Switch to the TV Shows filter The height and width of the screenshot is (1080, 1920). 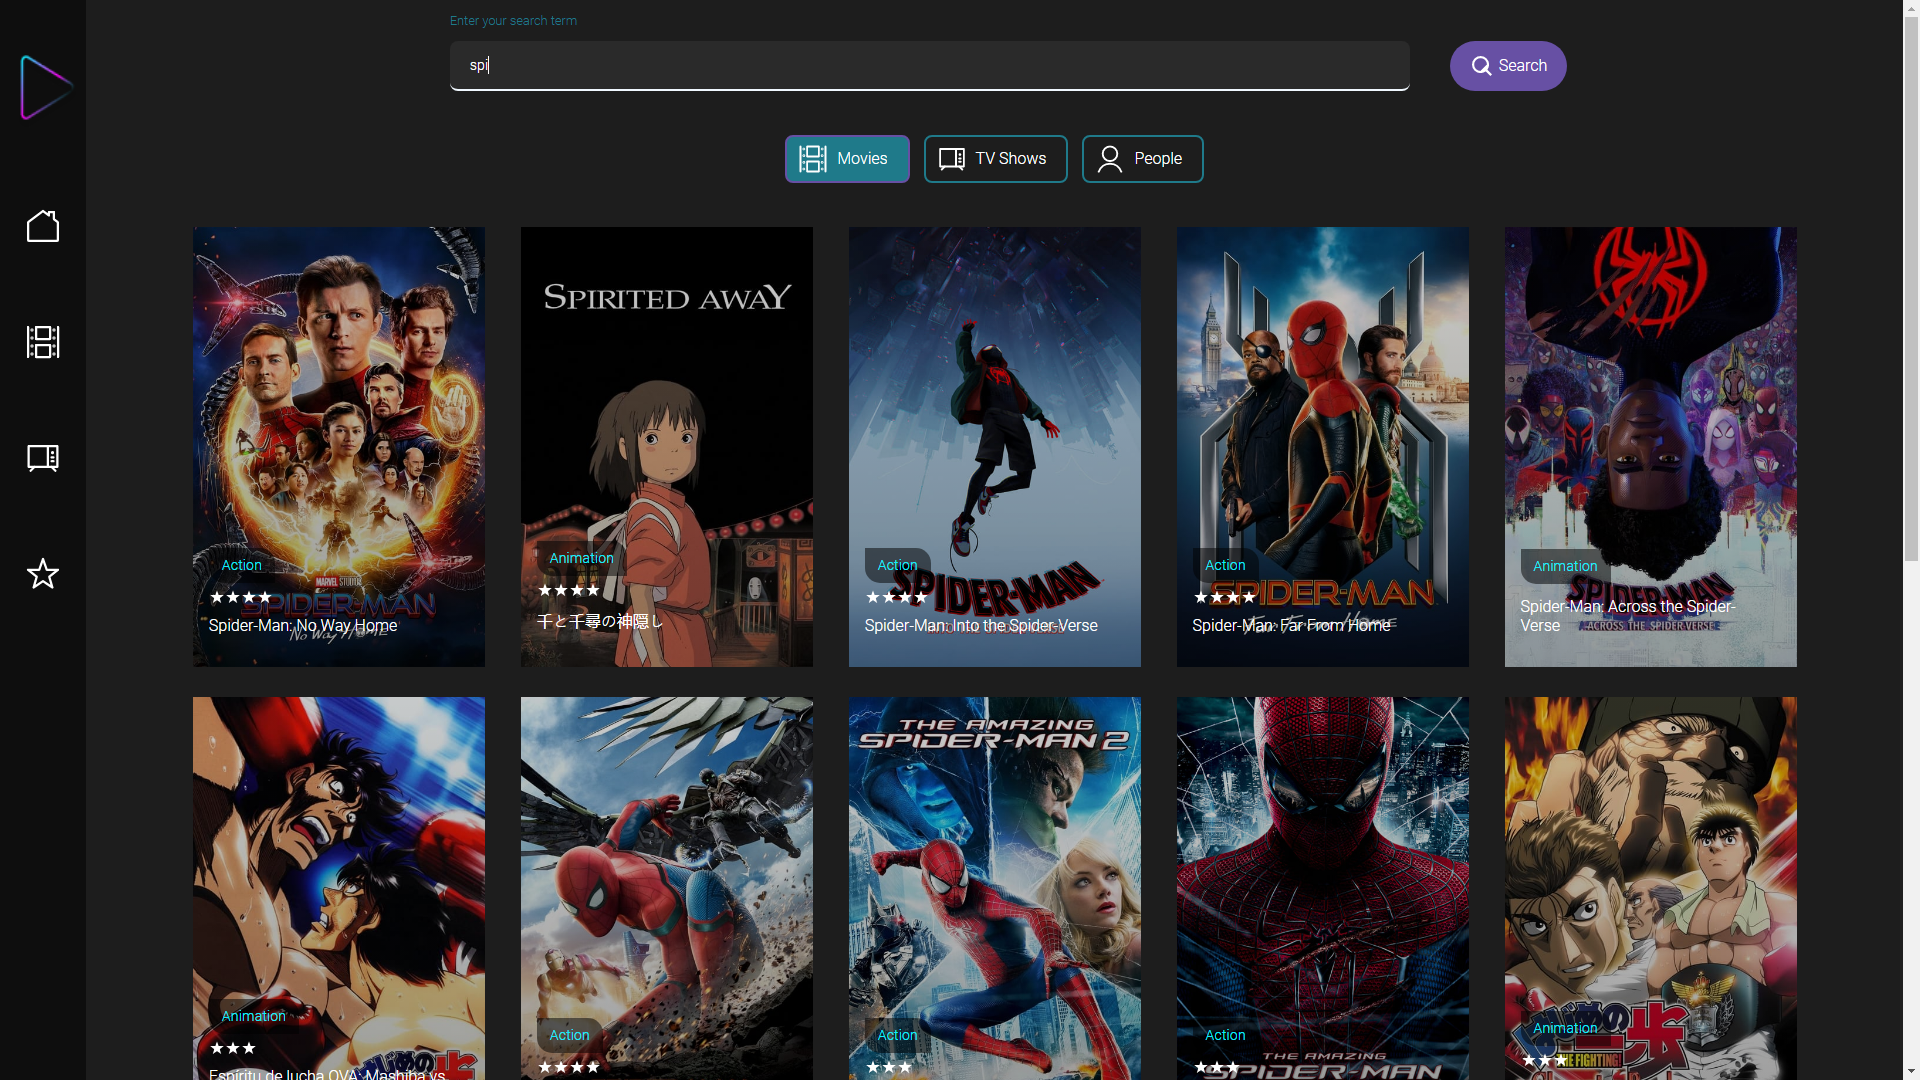995,158
